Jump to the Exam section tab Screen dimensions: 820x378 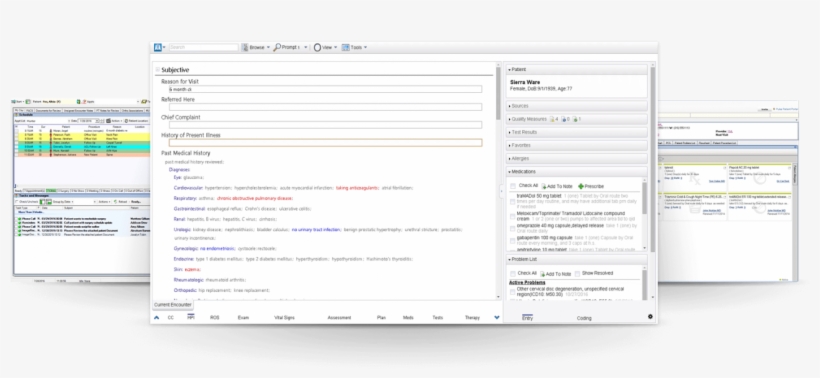coord(243,317)
